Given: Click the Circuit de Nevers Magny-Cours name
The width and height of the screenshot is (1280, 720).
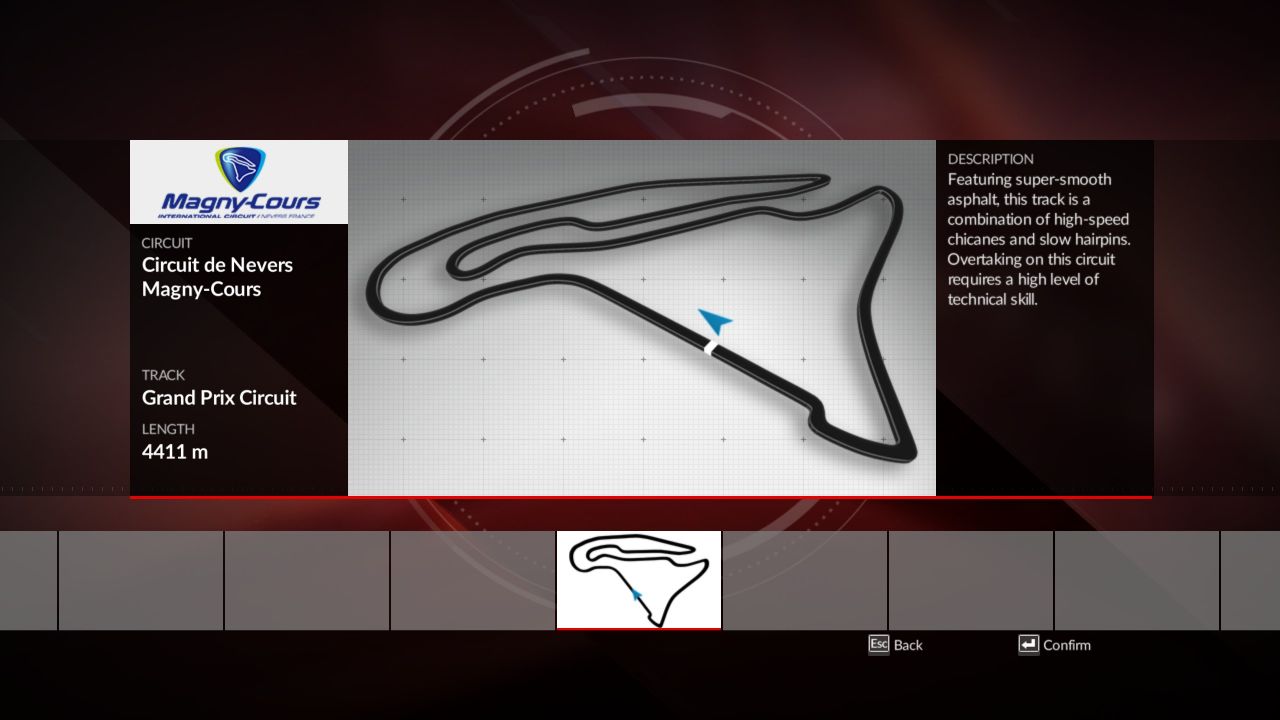Looking at the screenshot, I should (217, 277).
